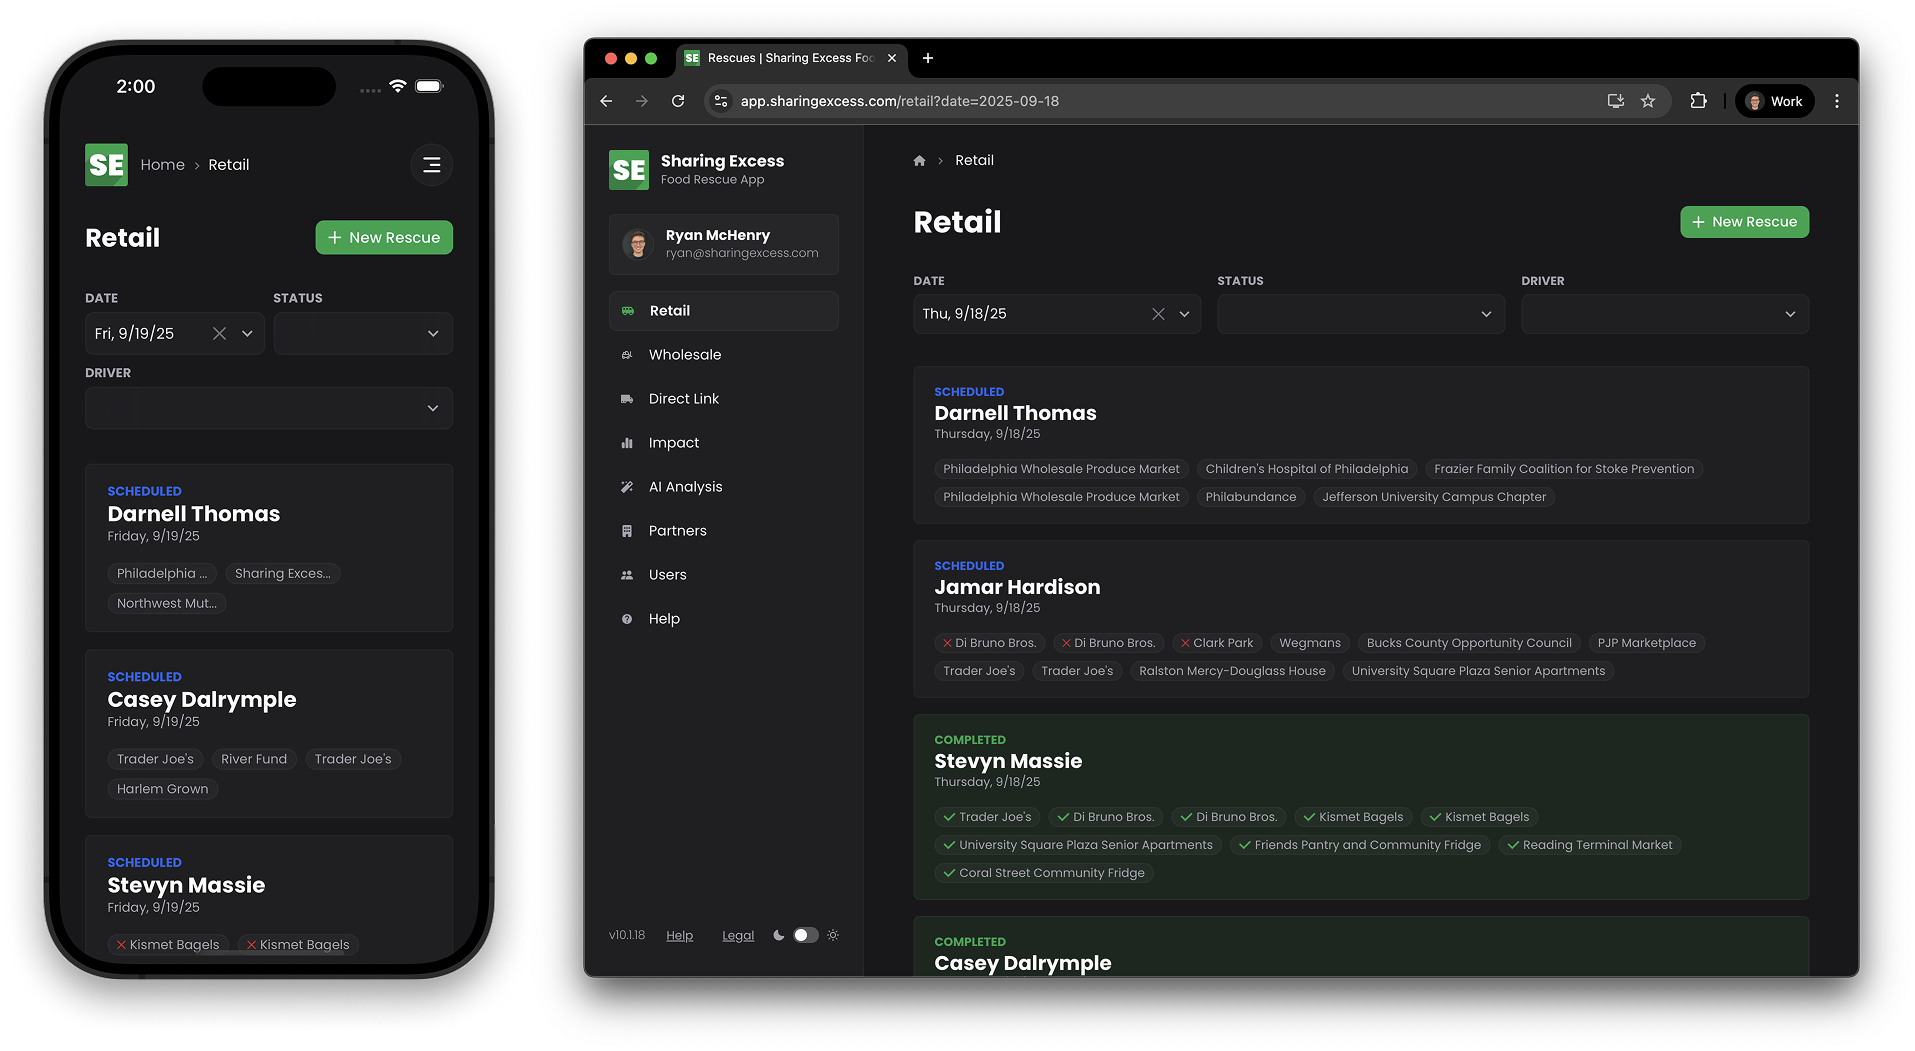The image size is (1915, 1051).
Task: Open the mobile Driver dropdown
Action: [x=268, y=408]
